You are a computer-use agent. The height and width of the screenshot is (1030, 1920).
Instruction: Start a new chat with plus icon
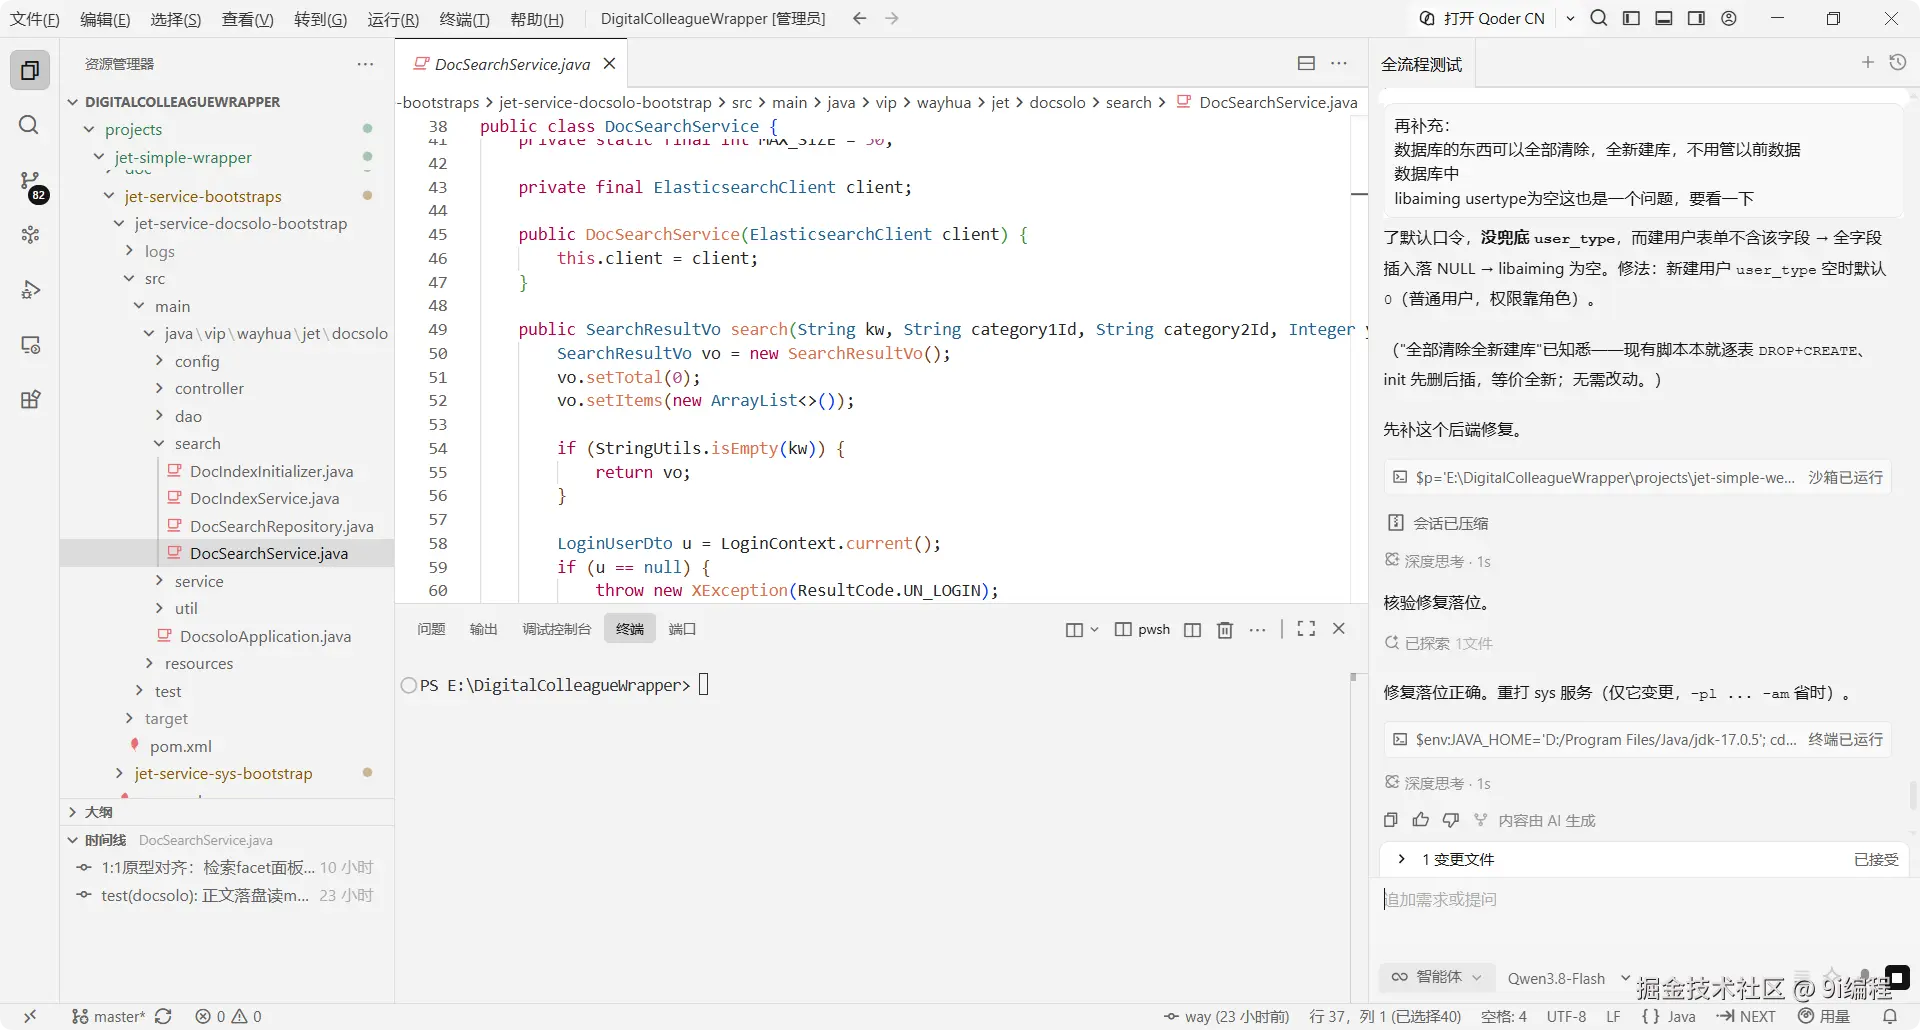(x=1867, y=62)
